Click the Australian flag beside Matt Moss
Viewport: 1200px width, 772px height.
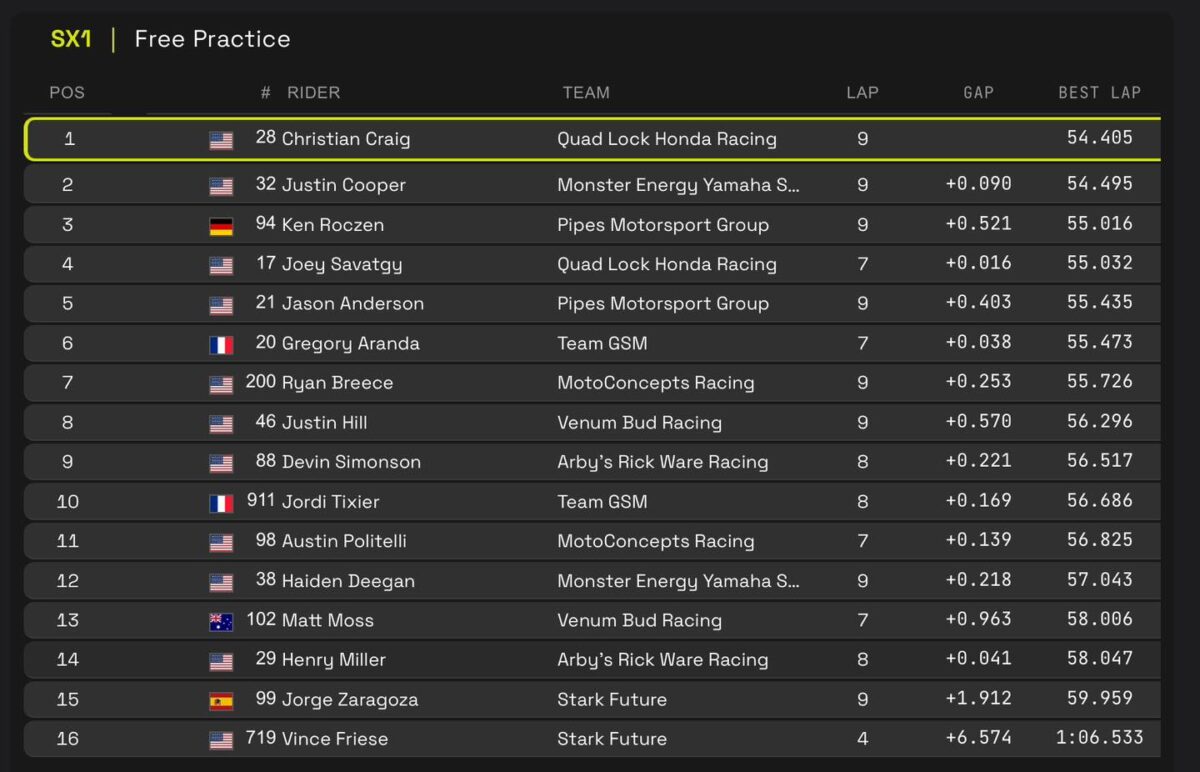(x=221, y=622)
